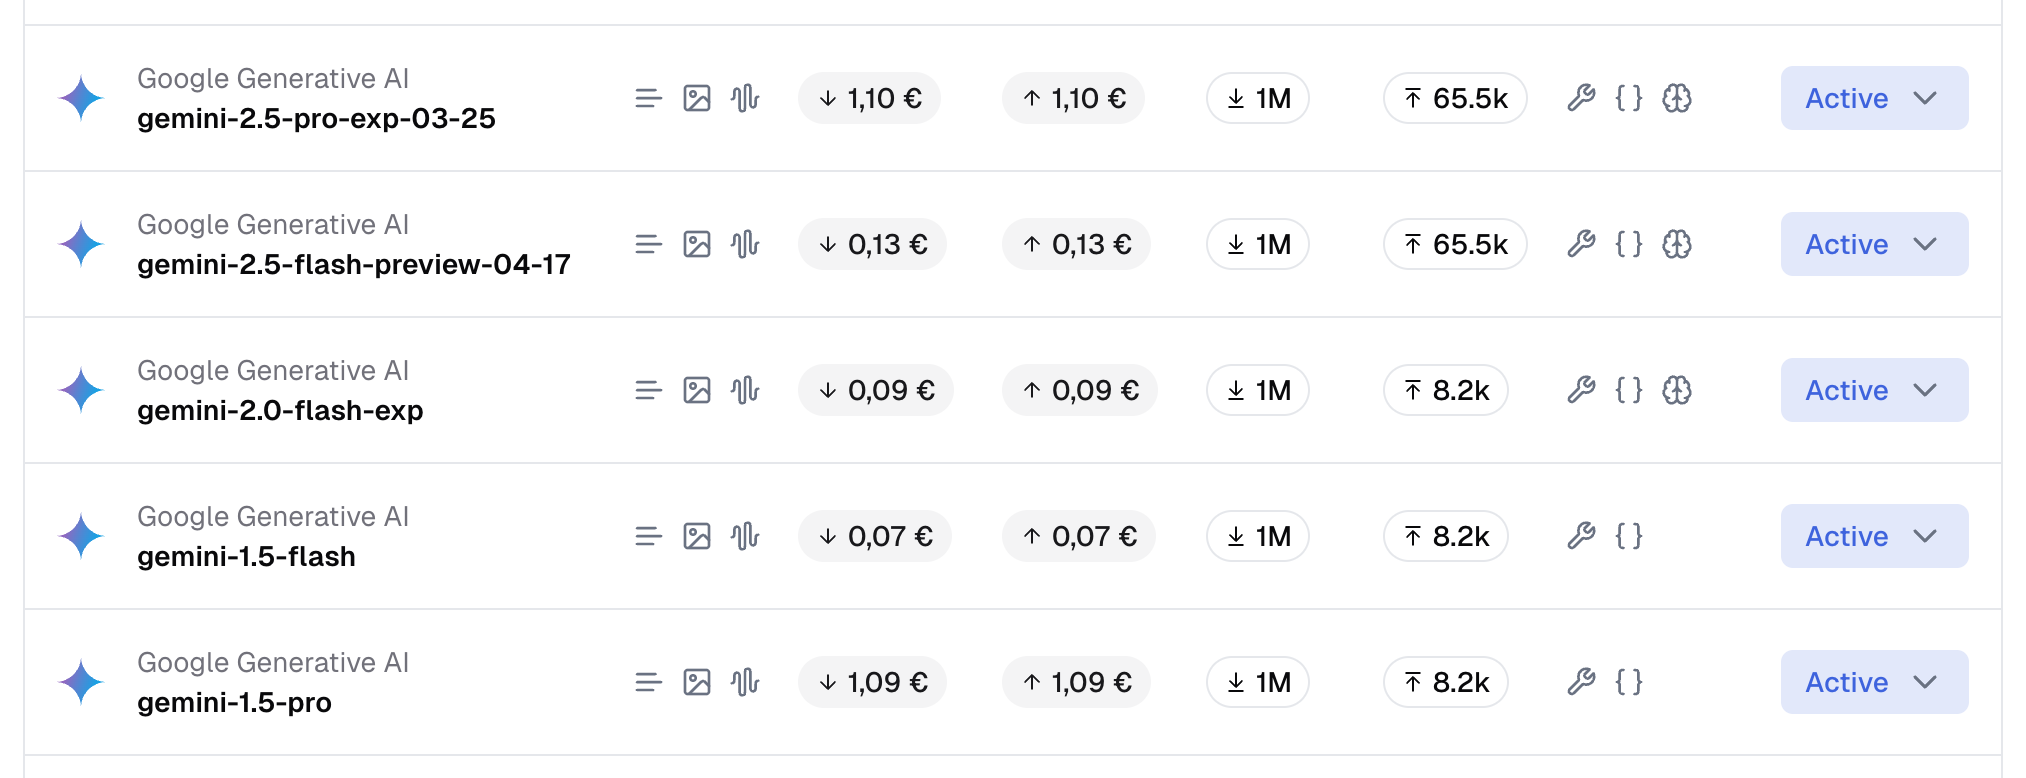Expand the Active status selector for gemini-2.0-flash-exp

click(x=1873, y=390)
